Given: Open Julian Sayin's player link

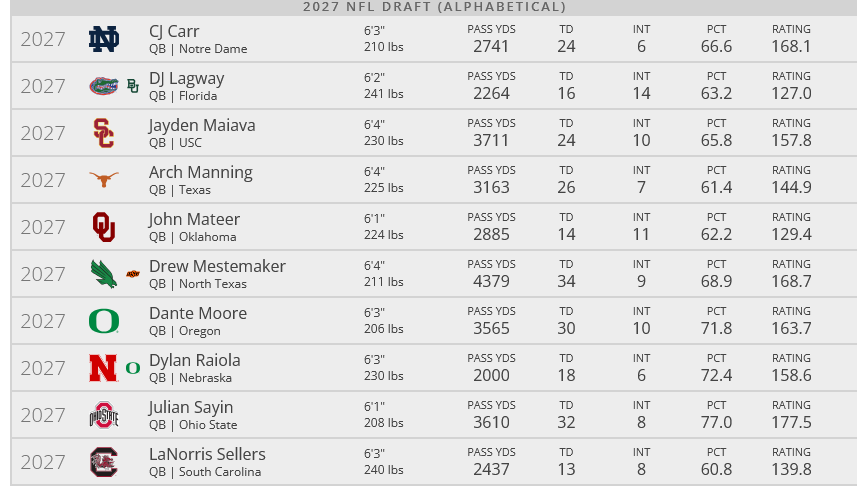Looking at the screenshot, I should point(191,407).
